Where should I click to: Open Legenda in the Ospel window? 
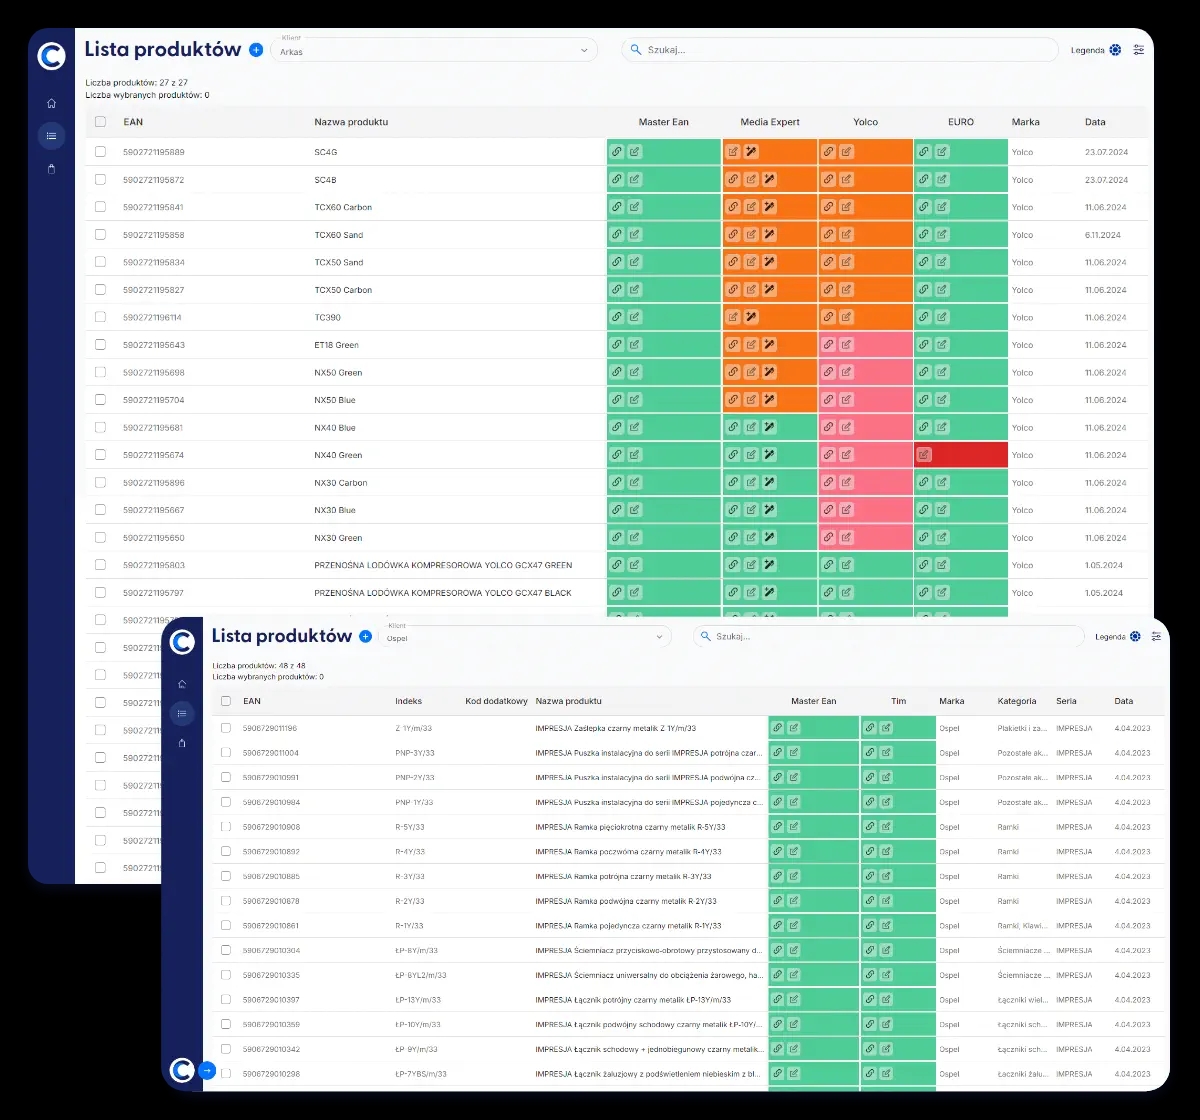[1116, 636]
